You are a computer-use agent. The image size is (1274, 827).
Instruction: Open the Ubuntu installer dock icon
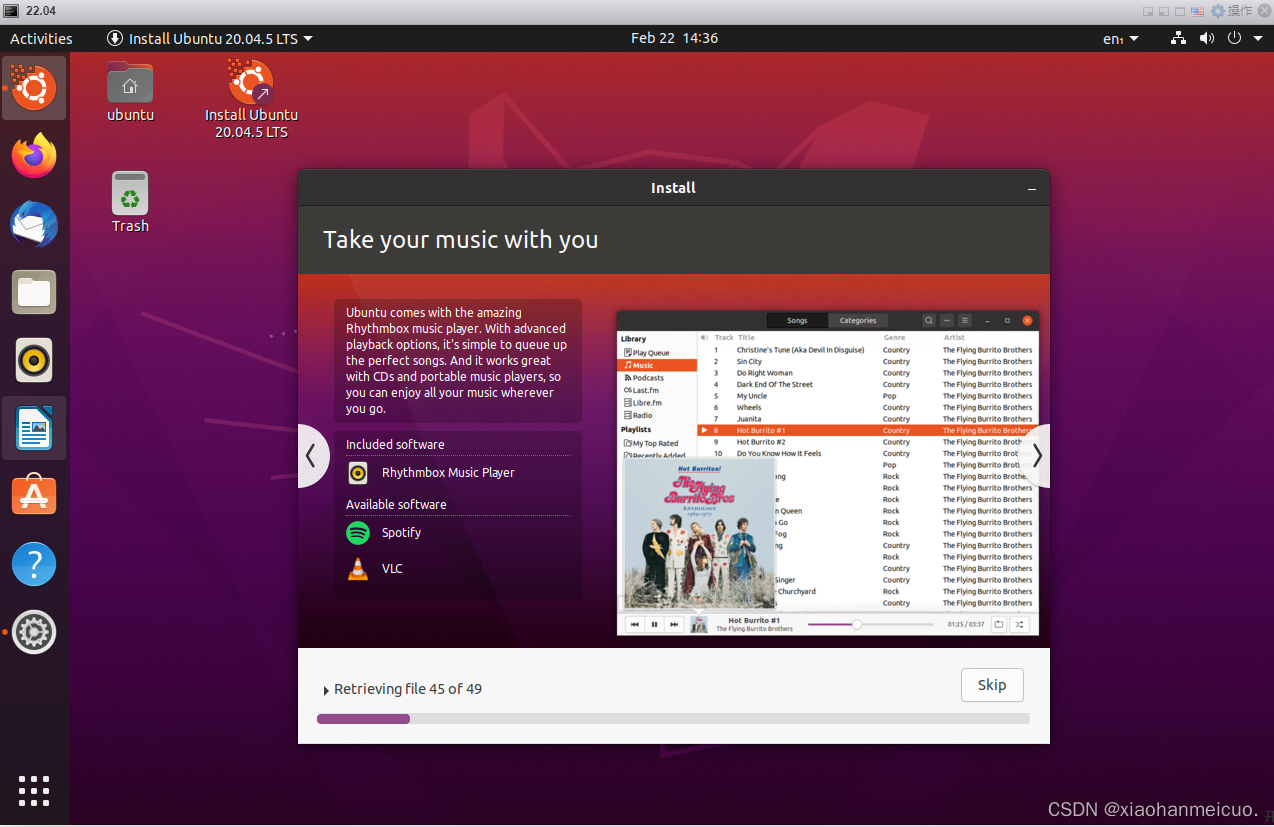click(x=34, y=88)
